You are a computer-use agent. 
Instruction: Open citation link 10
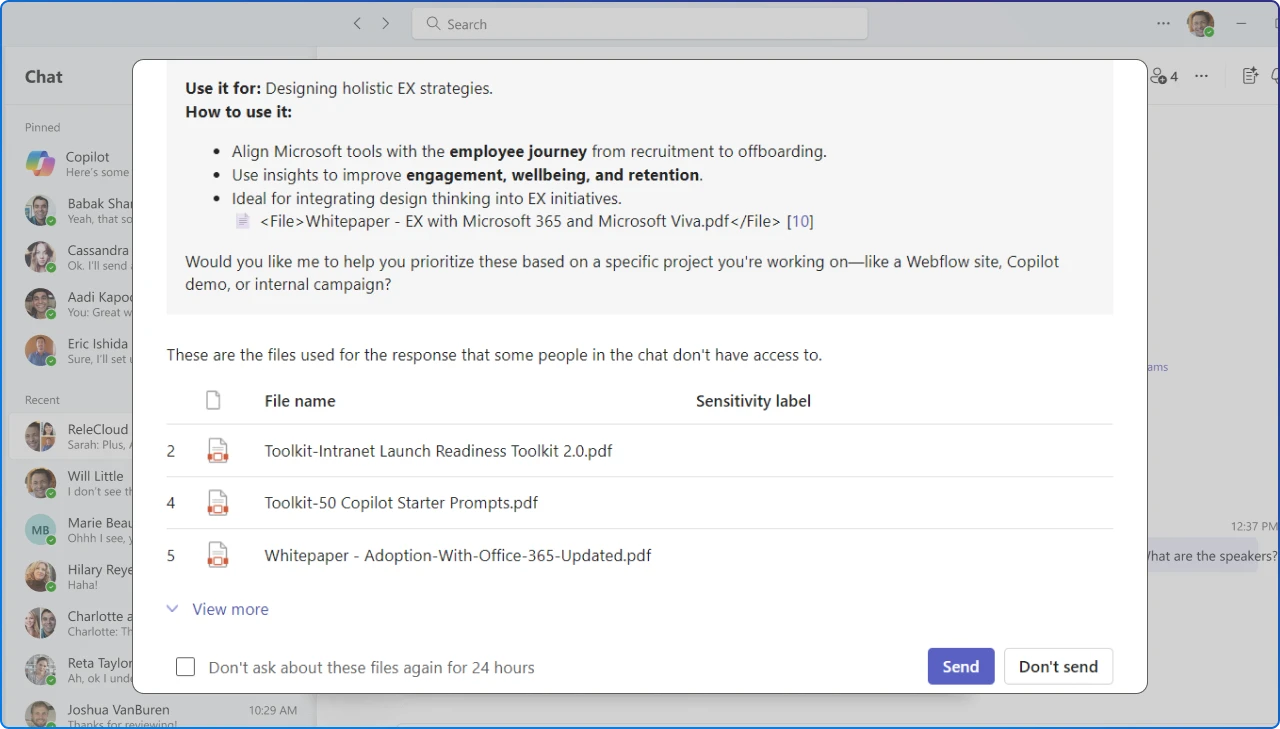(801, 221)
